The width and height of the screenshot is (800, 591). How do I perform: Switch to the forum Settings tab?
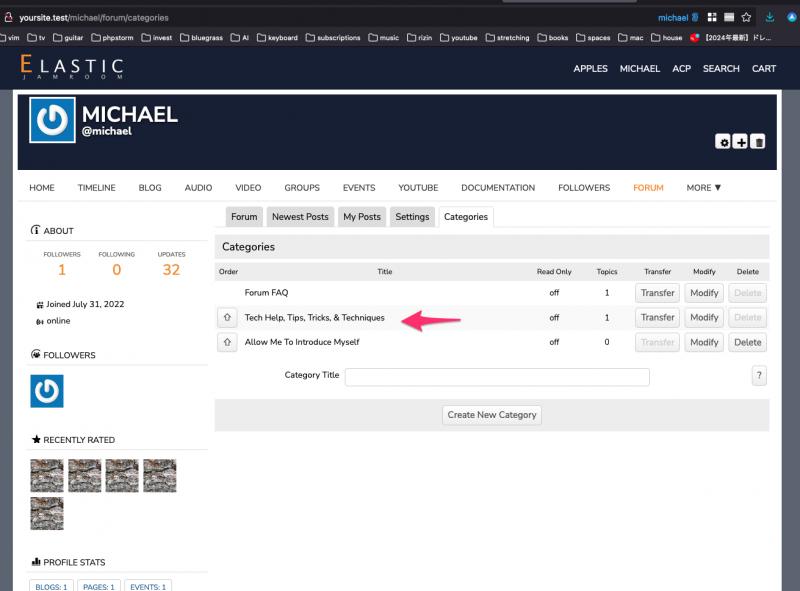(x=411, y=217)
